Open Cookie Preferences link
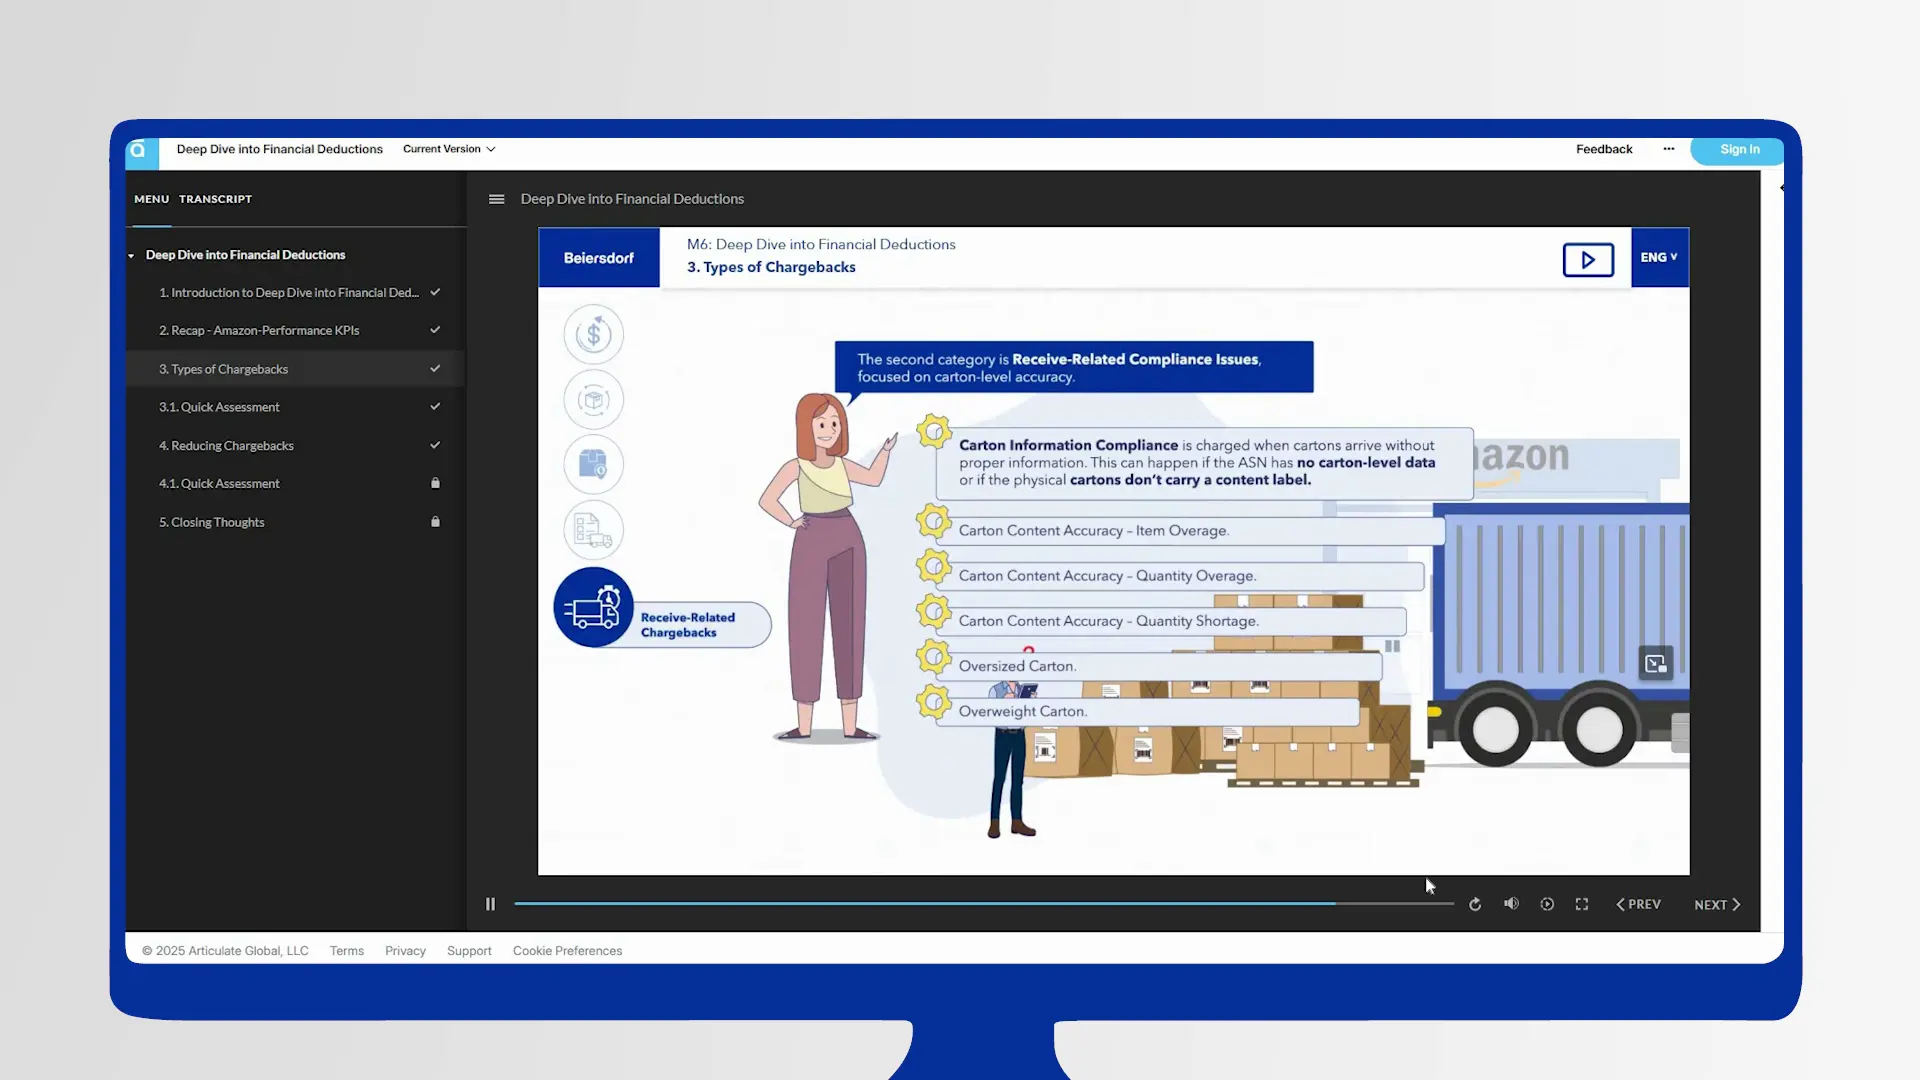The height and width of the screenshot is (1080, 1920). [567, 951]
